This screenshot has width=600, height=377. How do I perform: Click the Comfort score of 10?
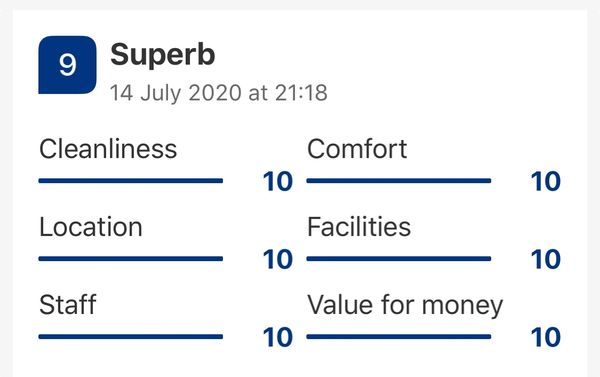pyautogui.click(x=546, y=181)
